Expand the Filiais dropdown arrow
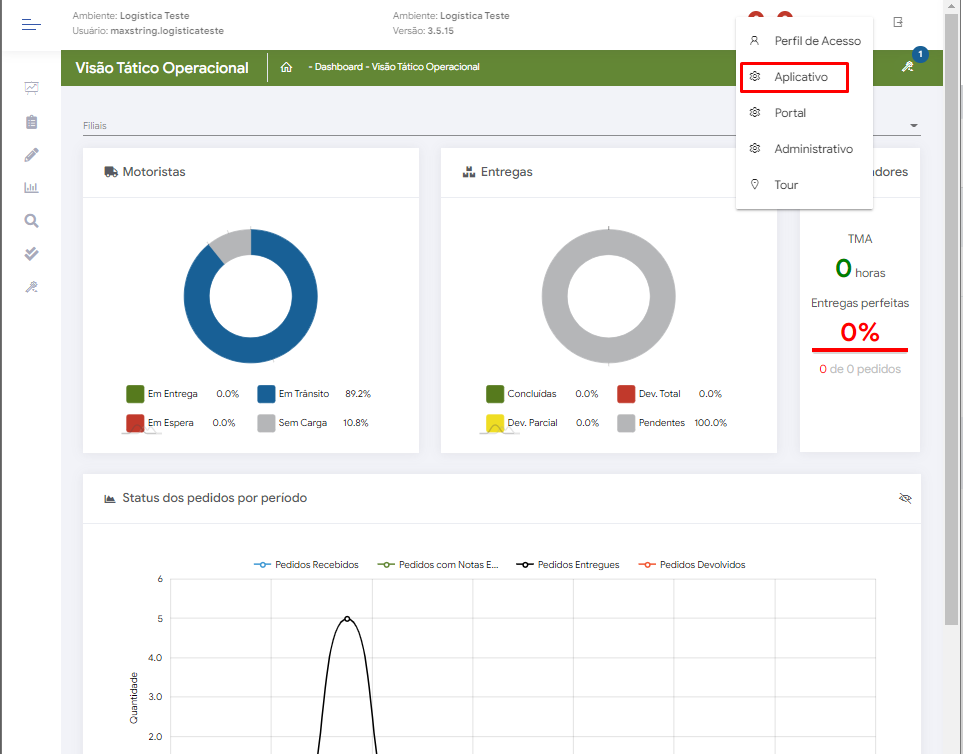Image resolution: width=963 pixels, height=754 pixels. click(914, 126)
